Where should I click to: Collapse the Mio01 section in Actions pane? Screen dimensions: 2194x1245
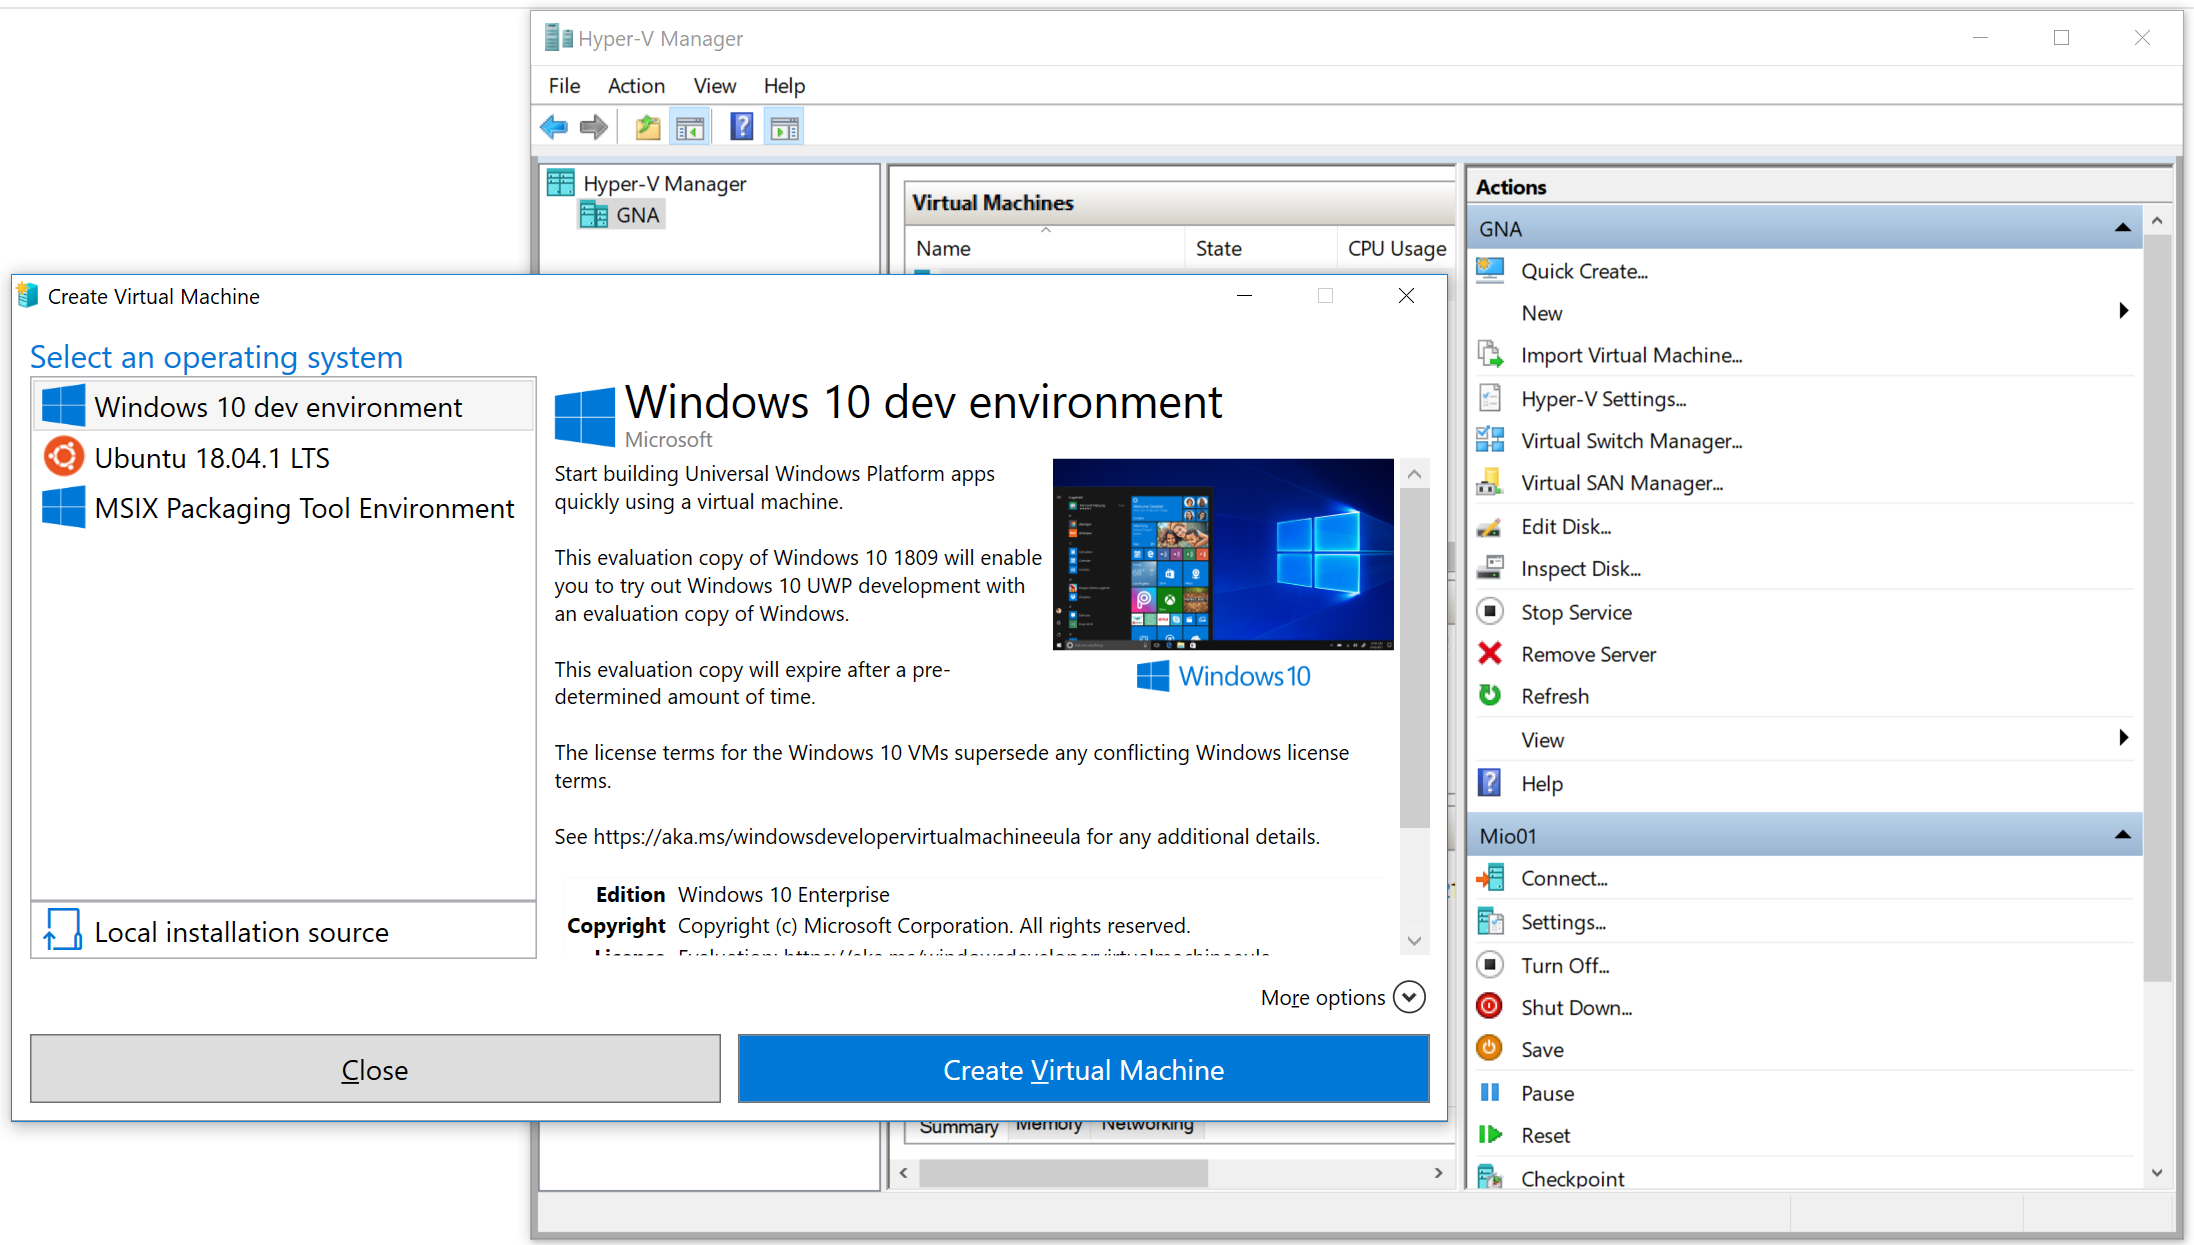[2123, 835]
